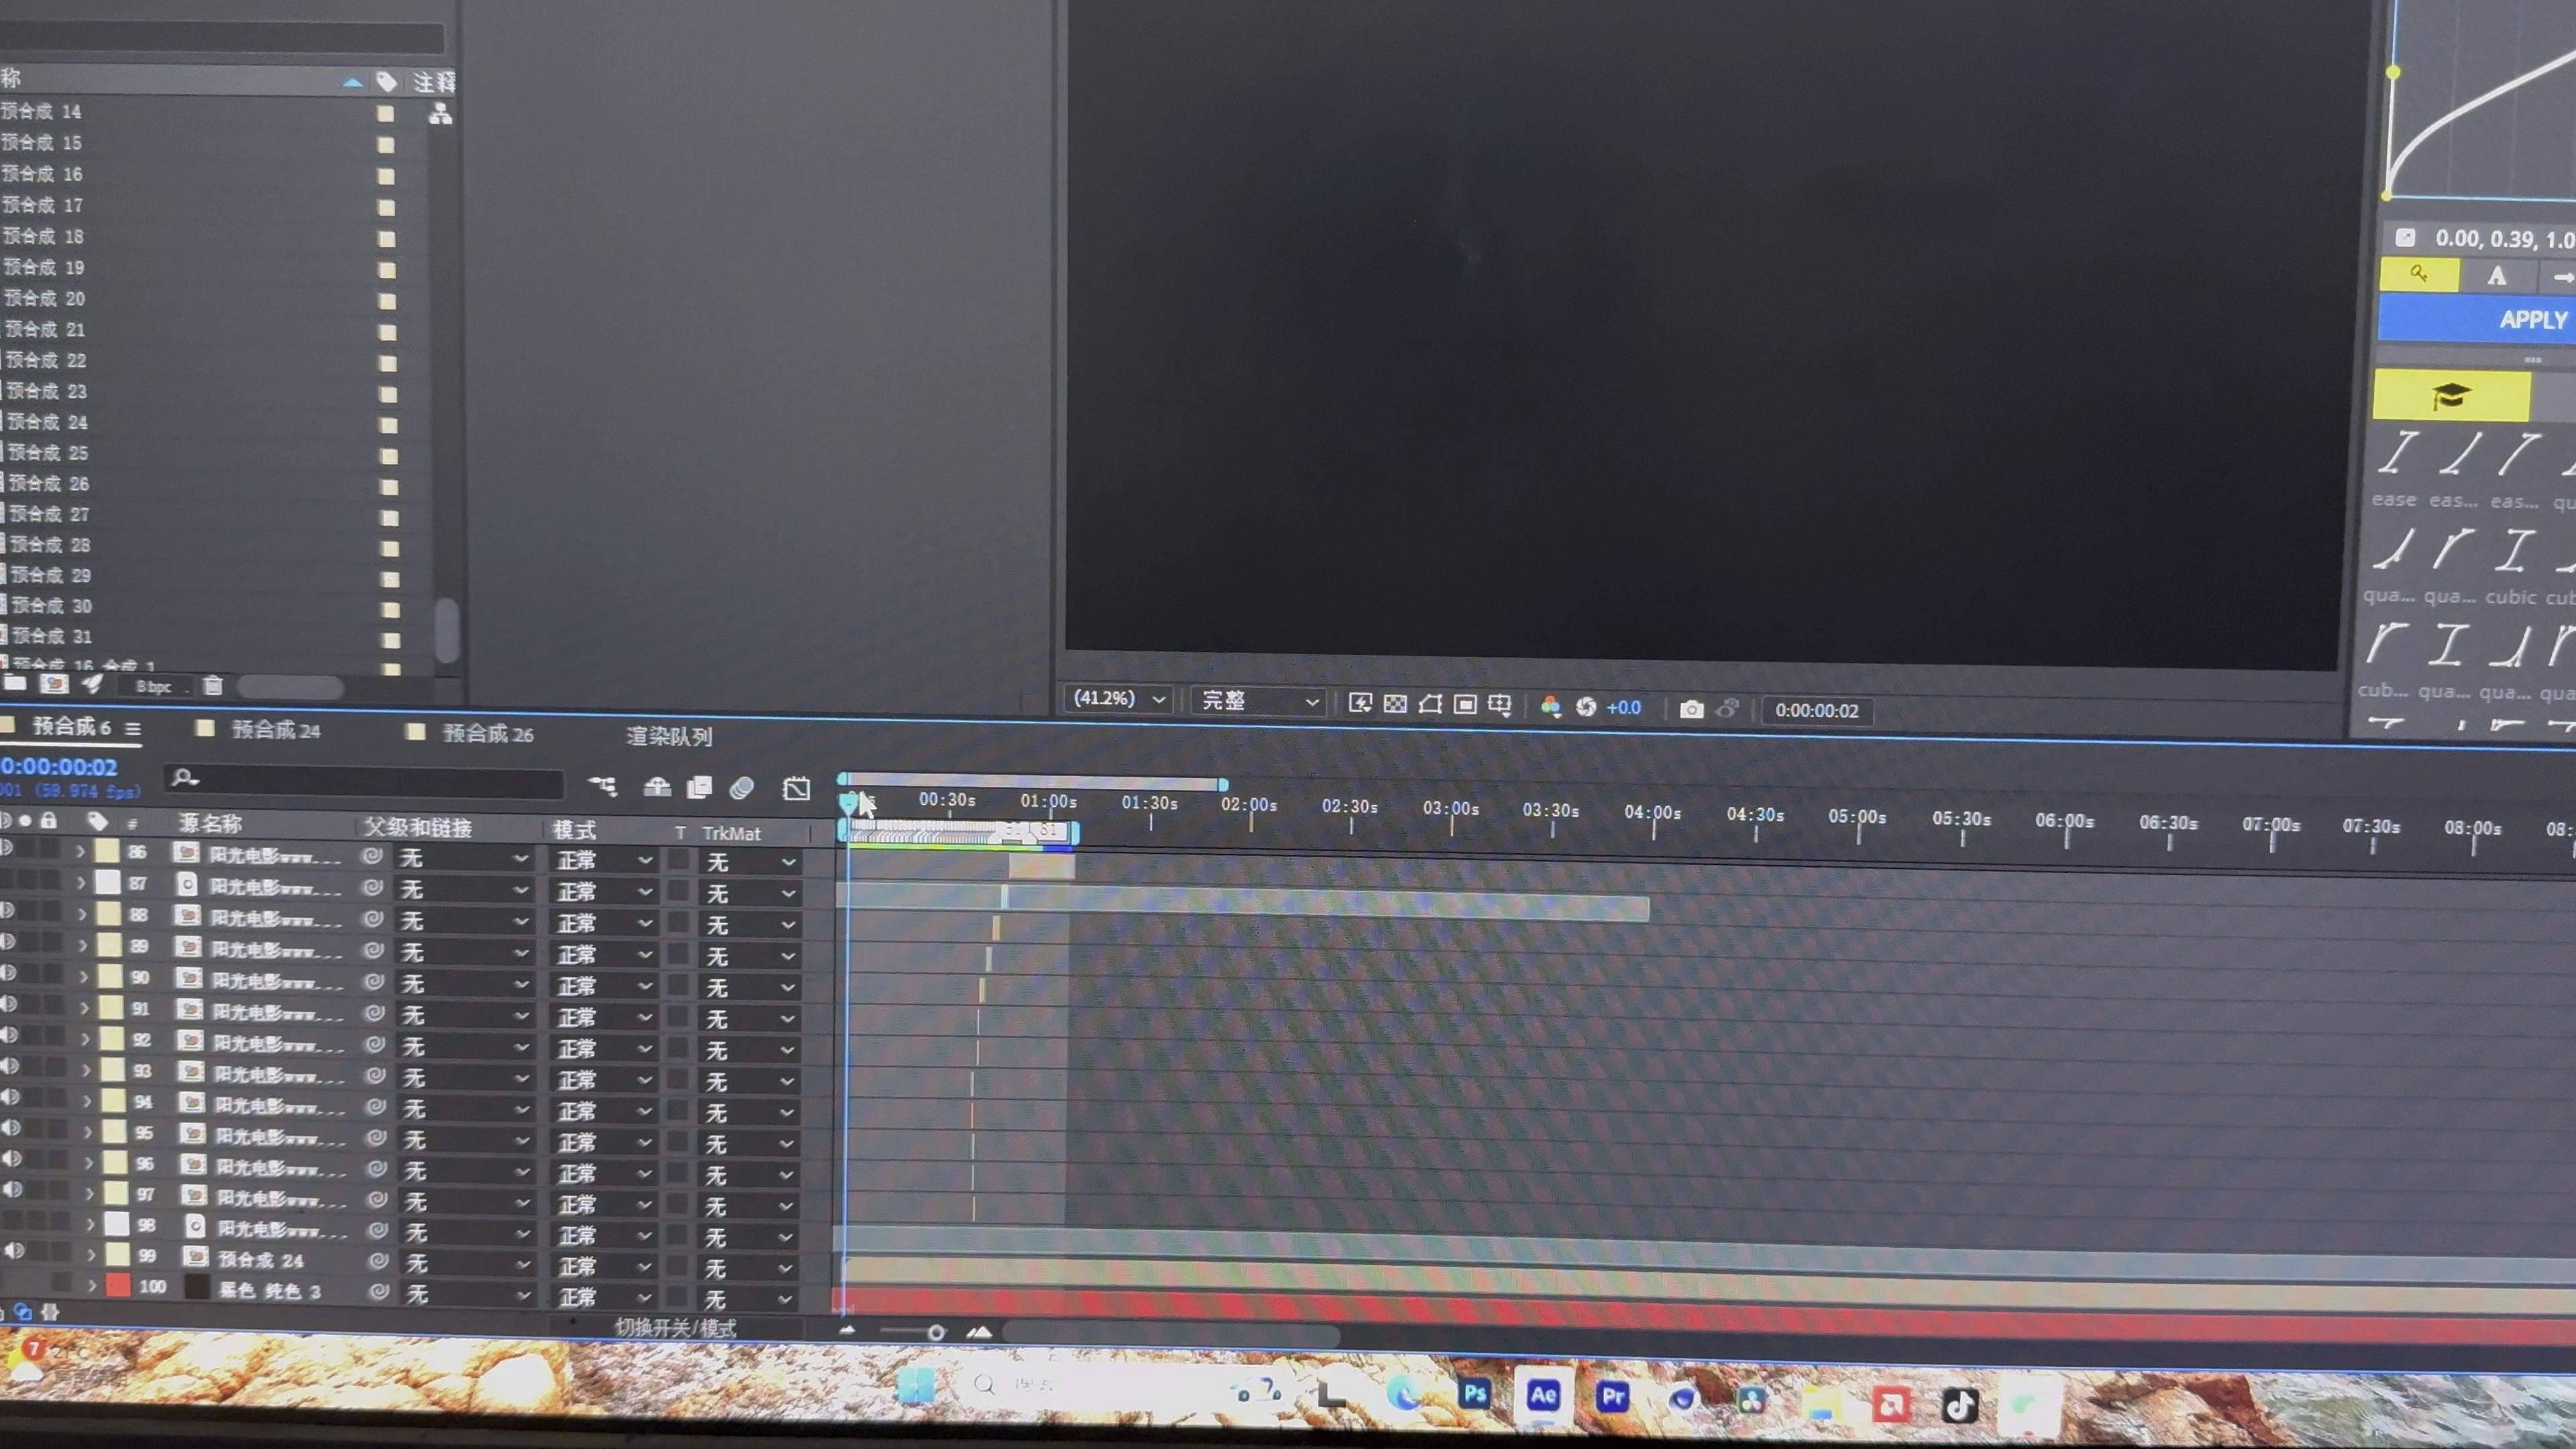This screenshot has height=1449, width=2576.
Task: Click the +0.0 exposure value
Action: 1623,708
